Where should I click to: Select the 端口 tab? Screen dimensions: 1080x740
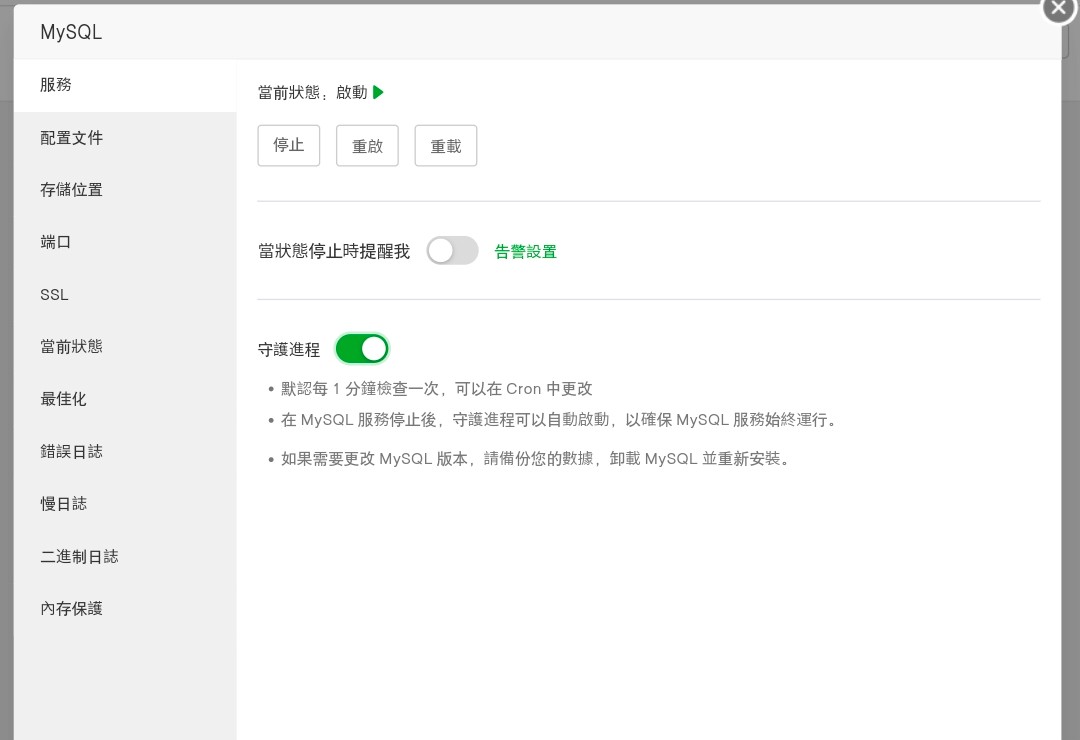pyautogui.click(x=125, y=242)
